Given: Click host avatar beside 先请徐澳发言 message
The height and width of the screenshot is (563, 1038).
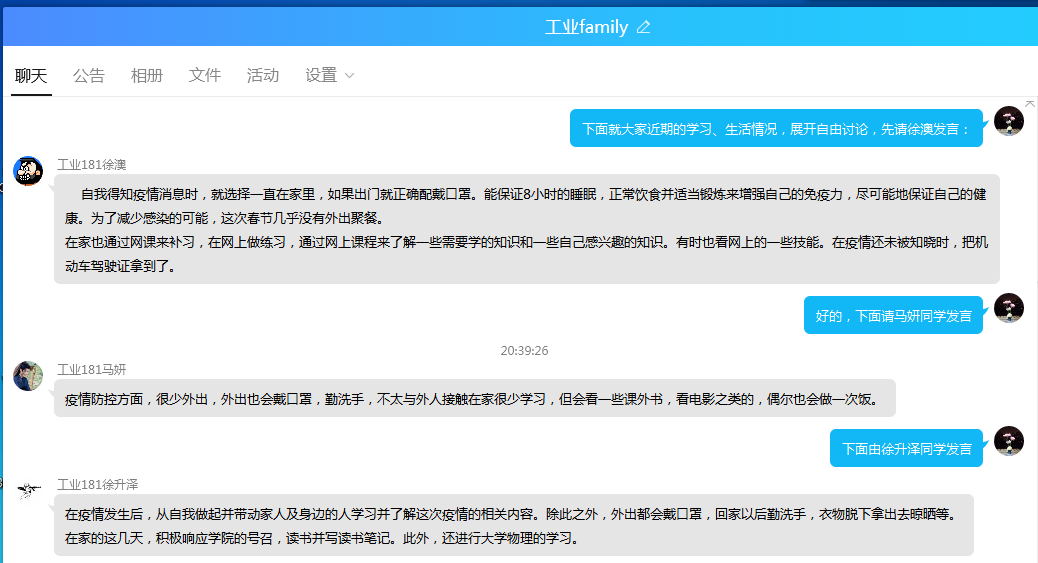Looking at the screenshot, I should [1009, 121].
